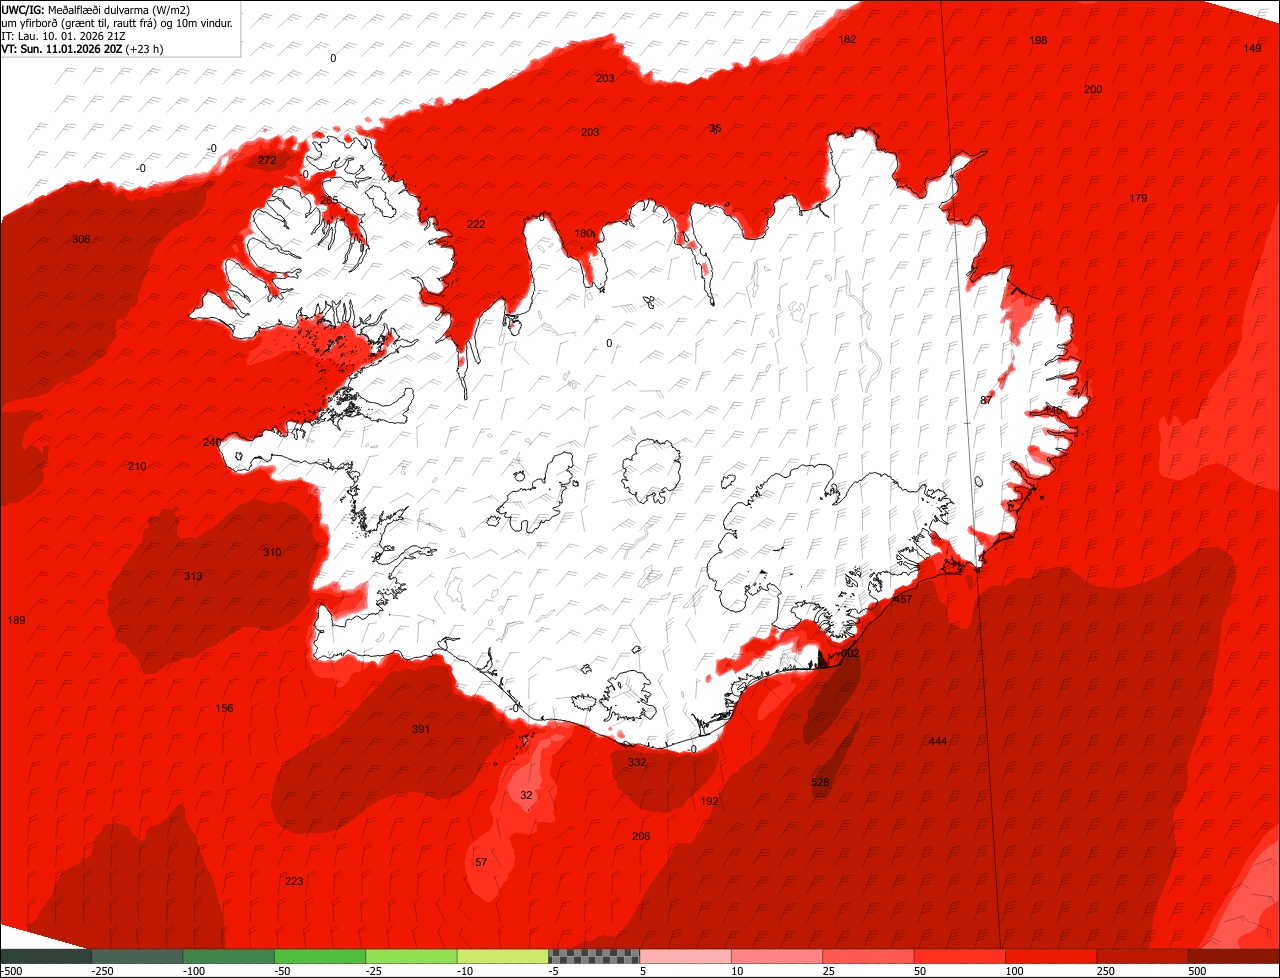
Task: Click the map value 313
Action: click(x=193, y=576)
